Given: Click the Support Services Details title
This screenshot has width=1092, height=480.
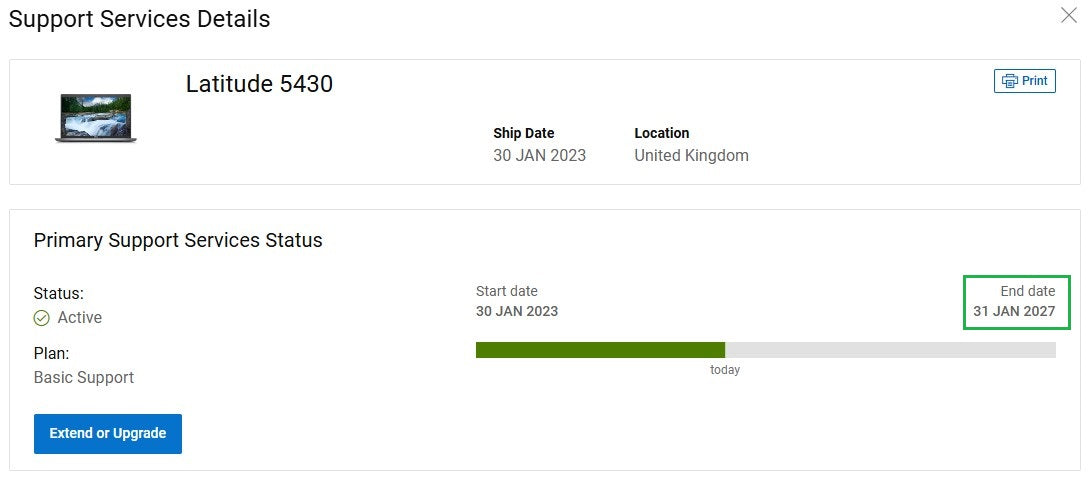Looking at the screenshot, I should [139, 19].
